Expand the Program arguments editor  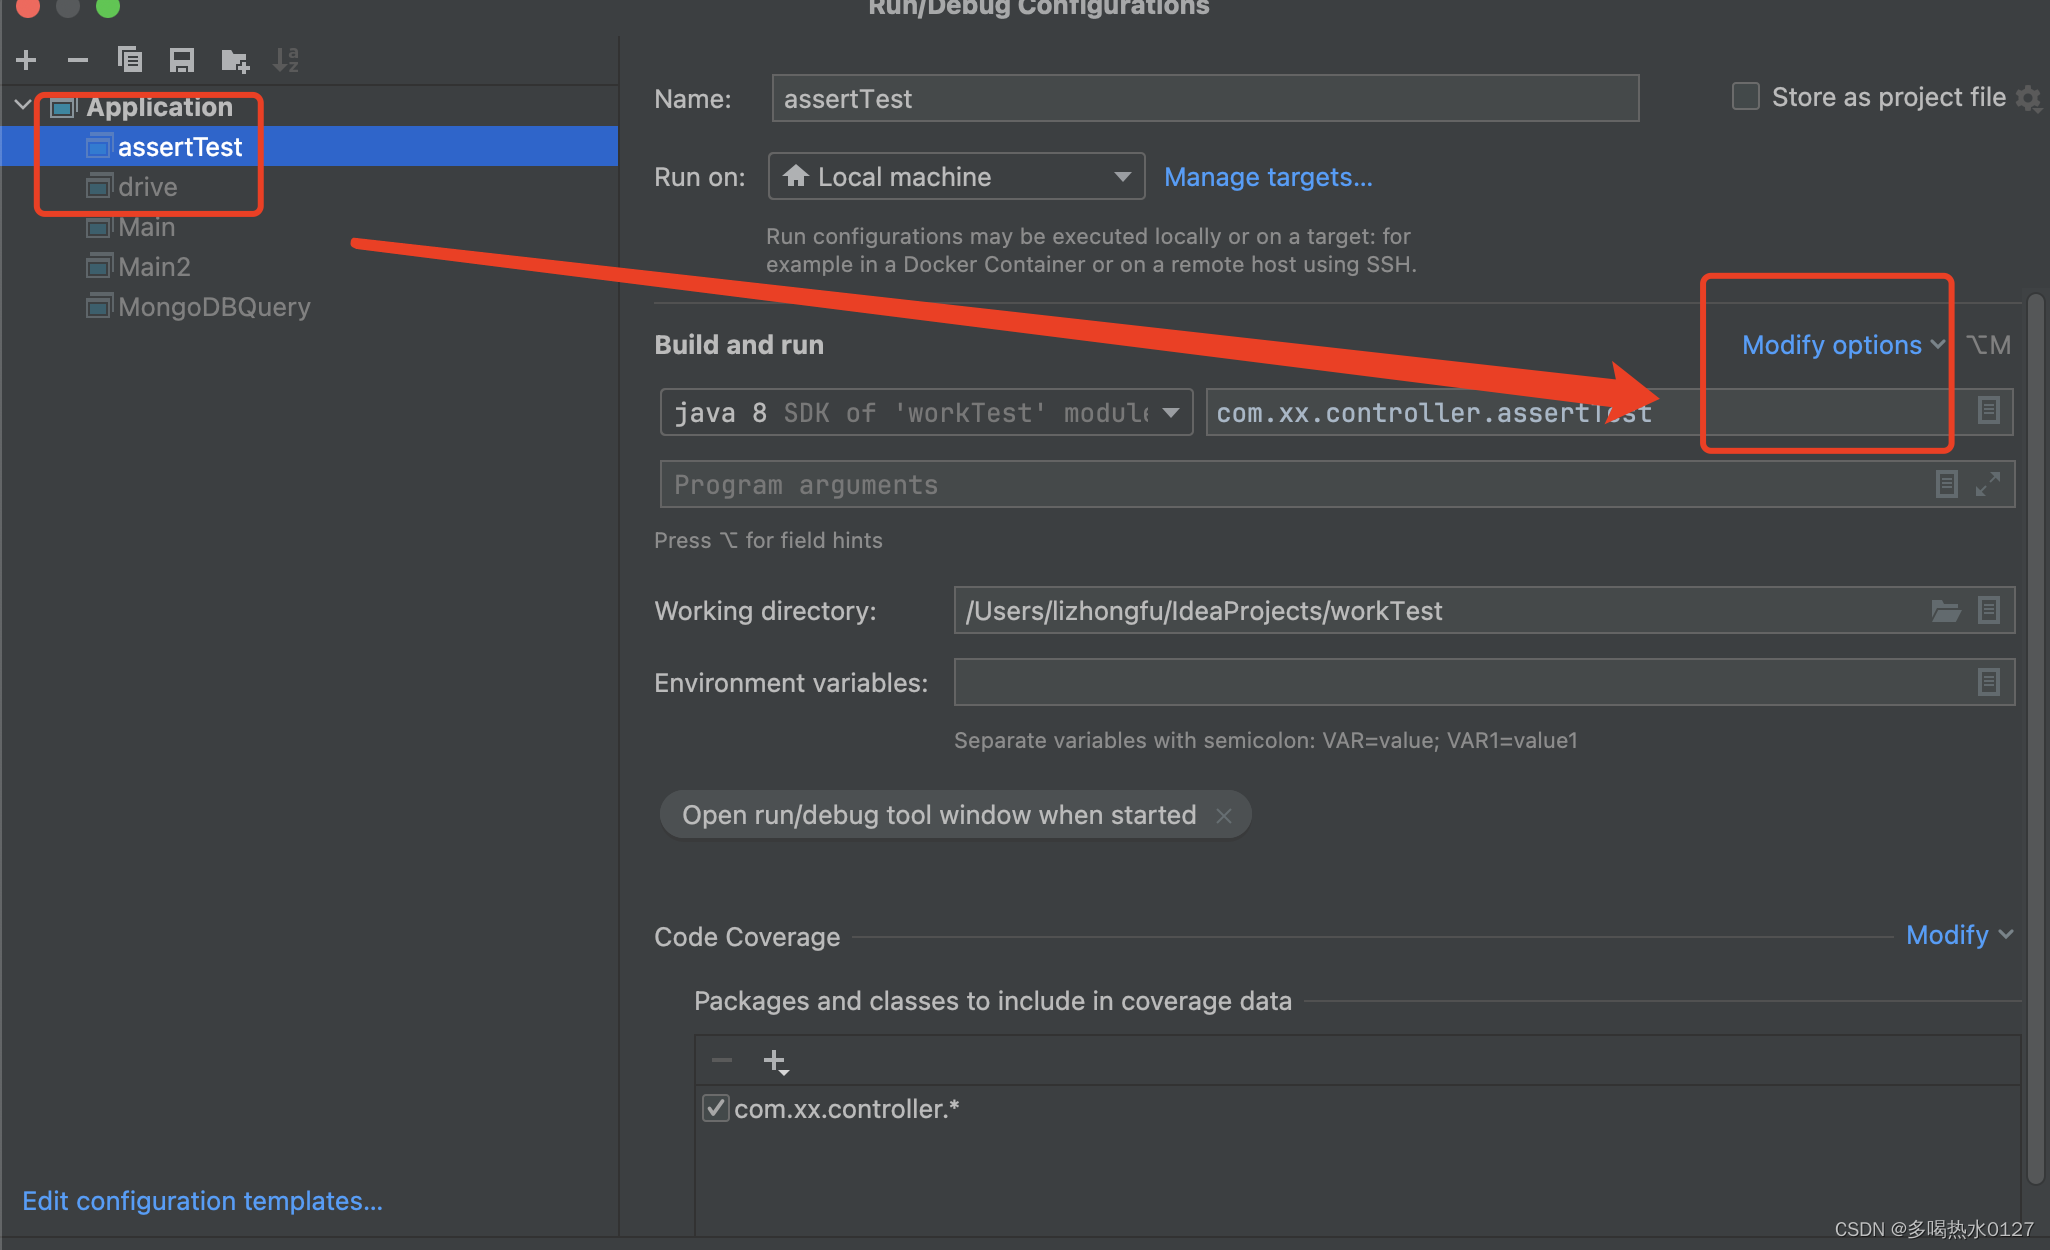(x=1990, y=483)
